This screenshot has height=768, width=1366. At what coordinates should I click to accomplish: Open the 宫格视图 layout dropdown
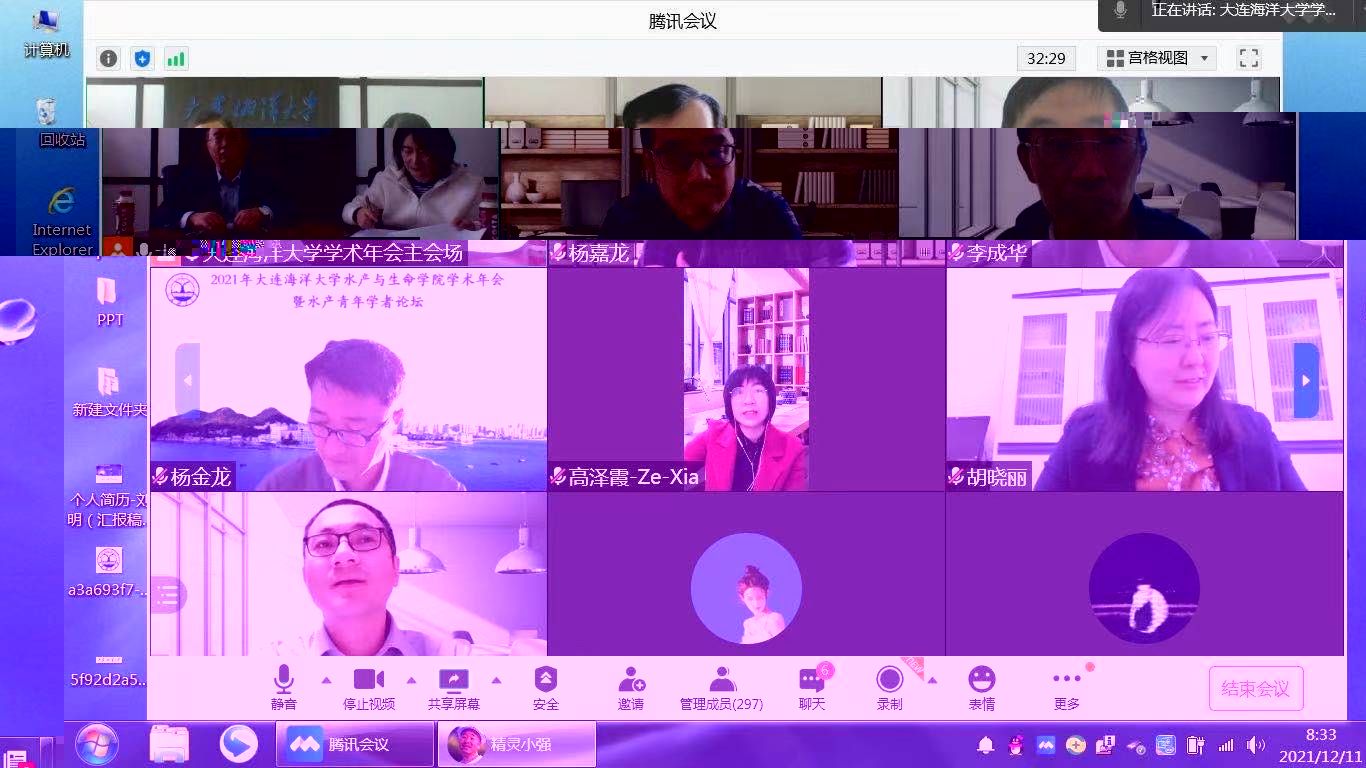[x=1157, y=58]
